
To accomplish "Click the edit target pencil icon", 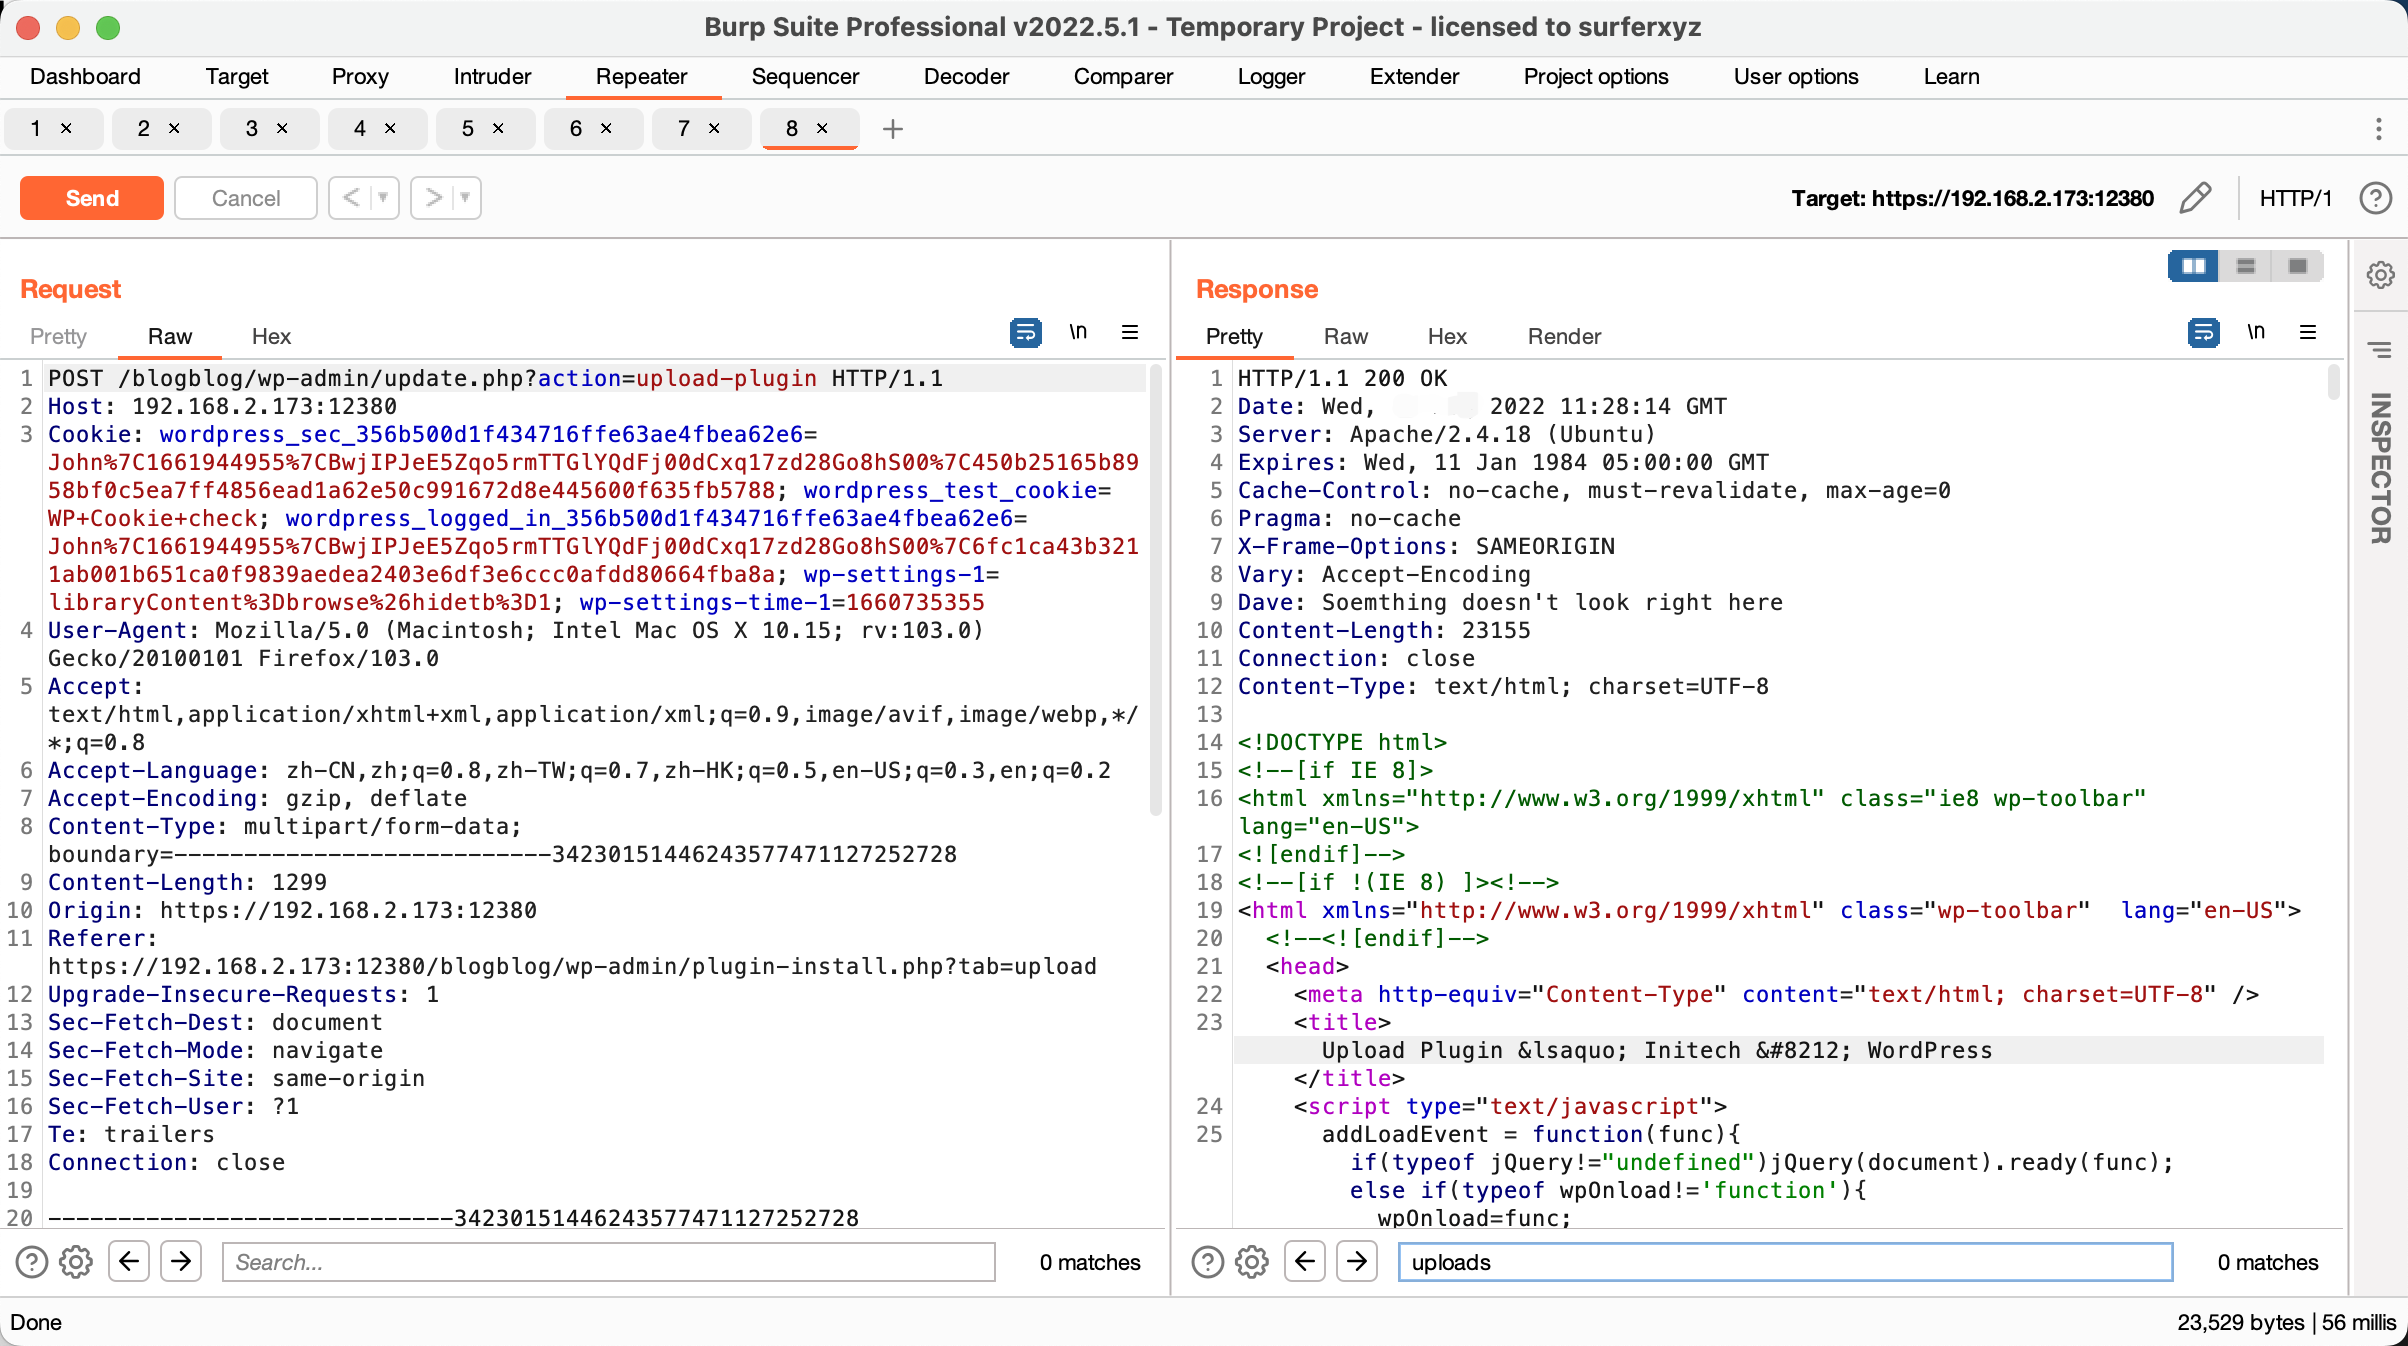I will click(x=2195, y=198).
